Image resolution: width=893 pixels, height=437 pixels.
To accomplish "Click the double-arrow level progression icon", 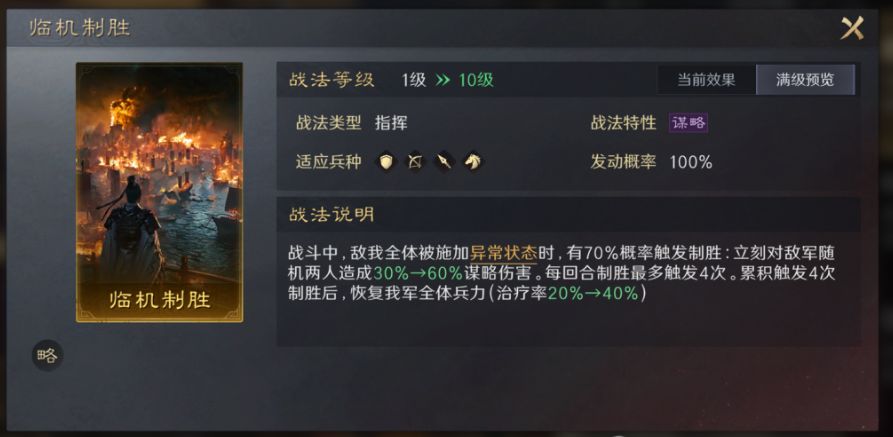I will click(x=443, y=80).
